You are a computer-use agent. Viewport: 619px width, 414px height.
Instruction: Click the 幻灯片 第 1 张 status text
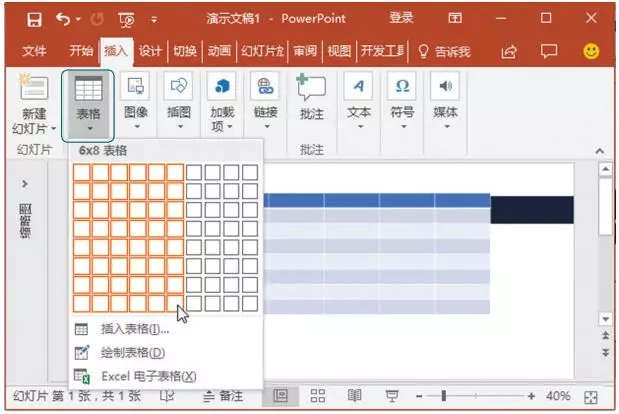(77, 396)
